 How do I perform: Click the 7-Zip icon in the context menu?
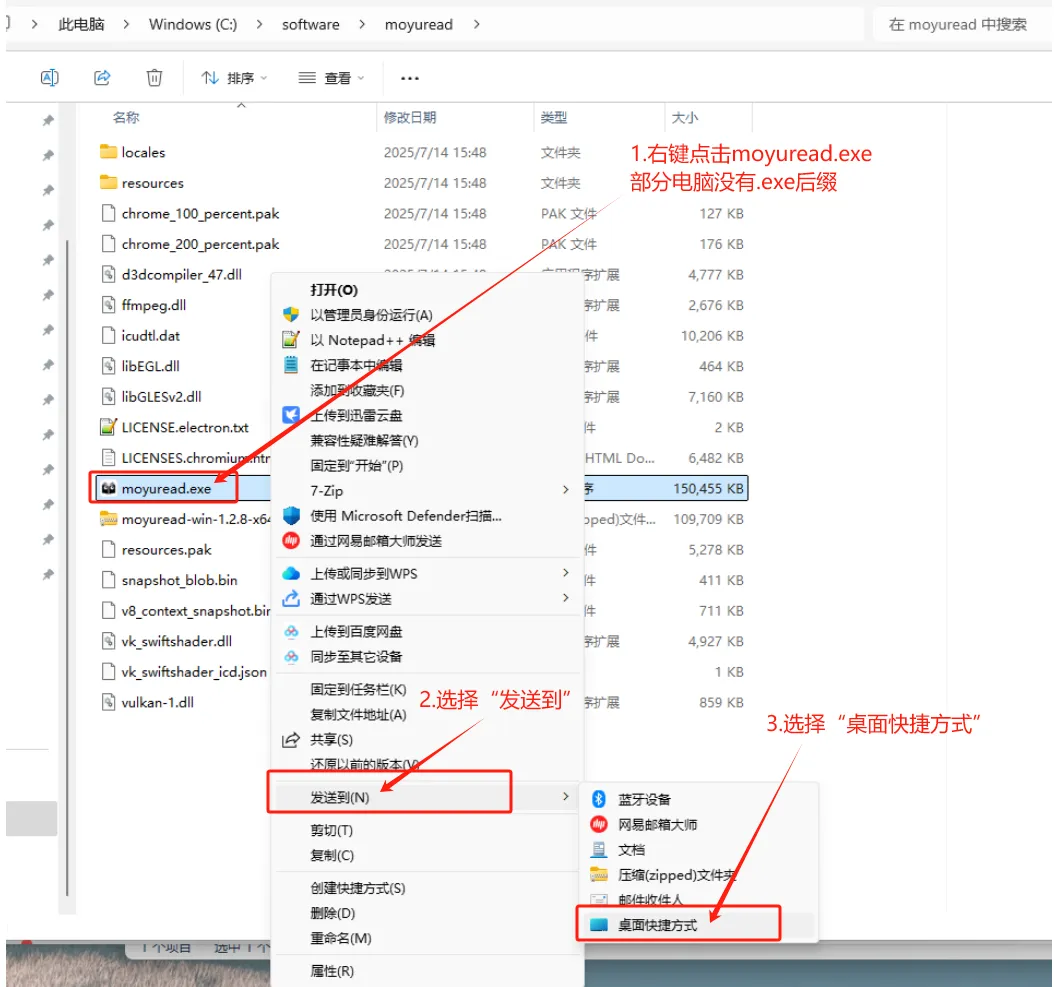(x=293, y=491)
